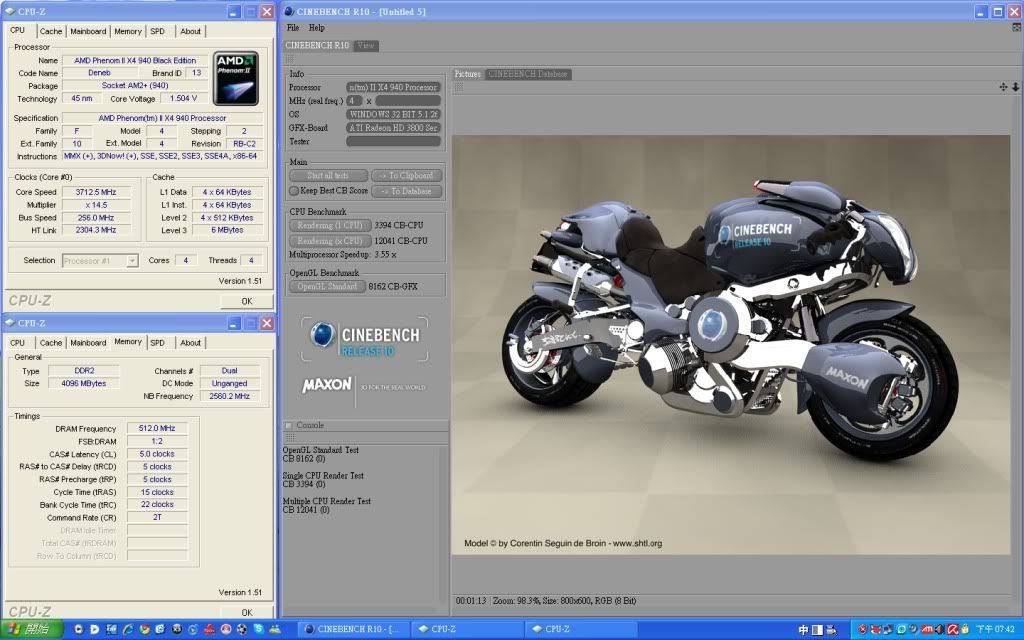Open Skype from the quick launch bar

coord(259,629)
